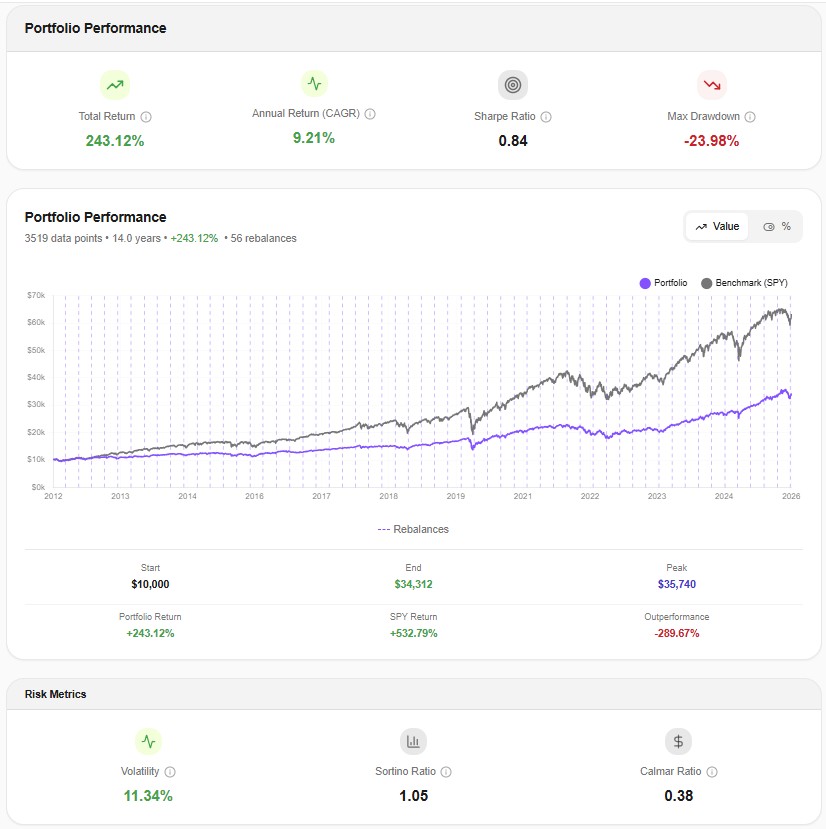Screen dimensions: 826x829
Task: Open the Total Return info tooltip
Action: 146,116
